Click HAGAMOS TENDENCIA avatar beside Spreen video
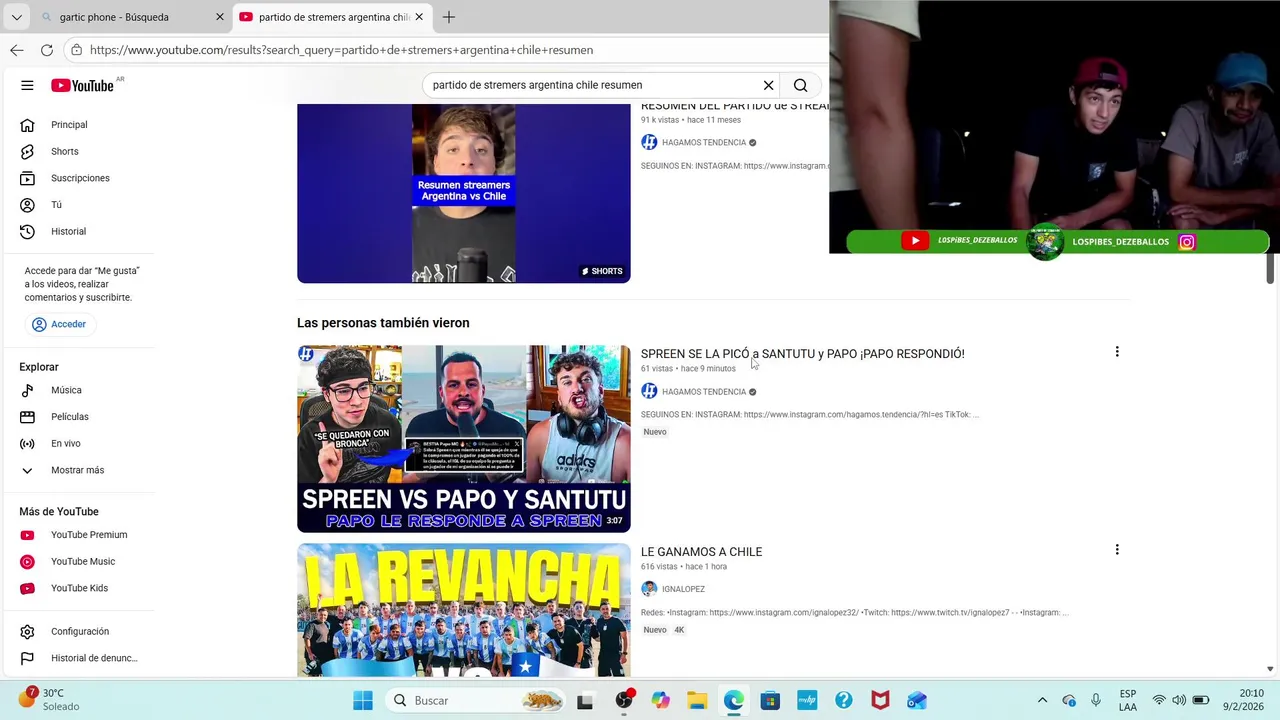 pos(649,392)
